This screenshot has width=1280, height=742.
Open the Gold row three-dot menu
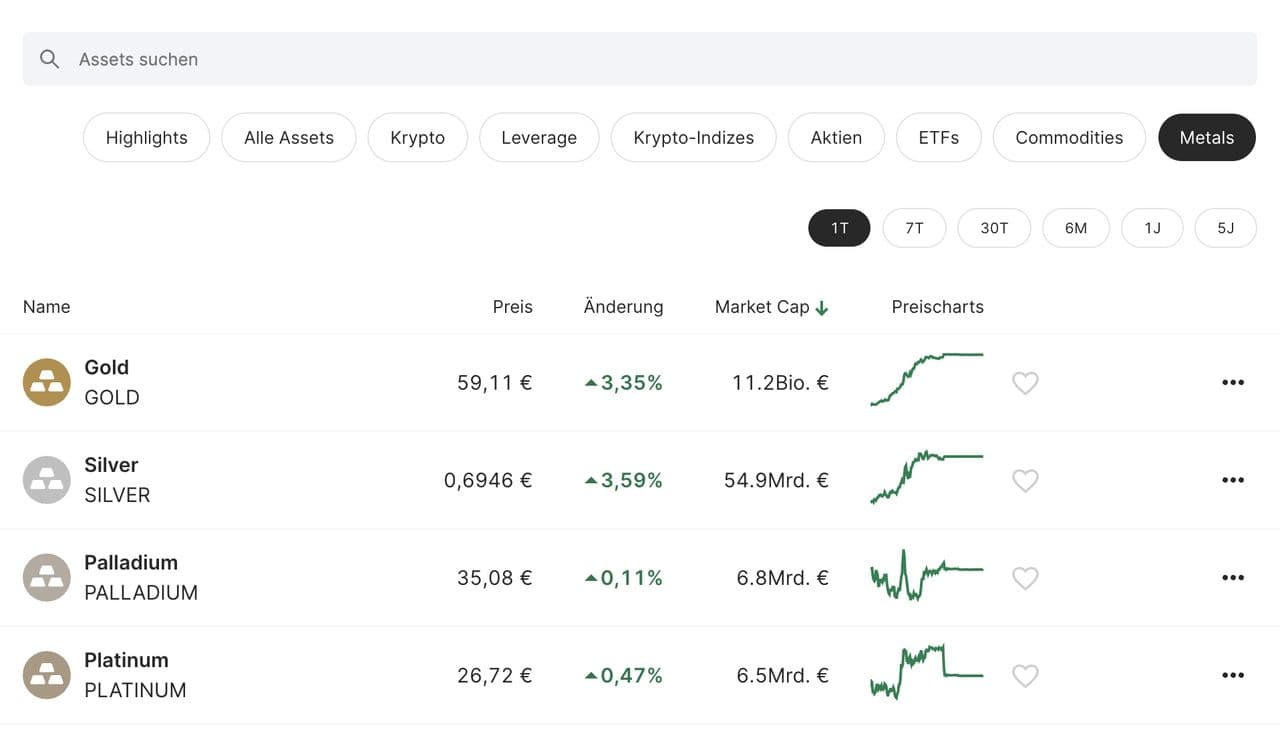[x=1233, y=382]
